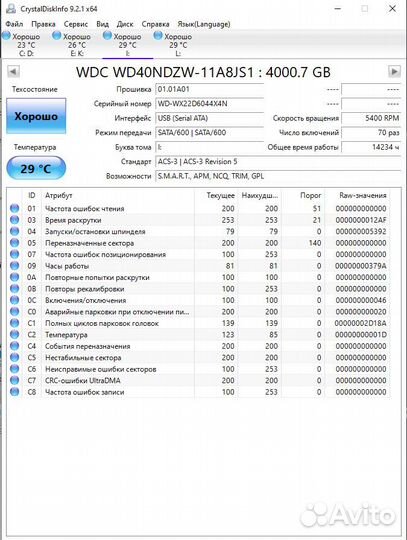407x540 pixels.
Task: Click the power-on hours value 14234 ч
Action: (x=371, y=147)
